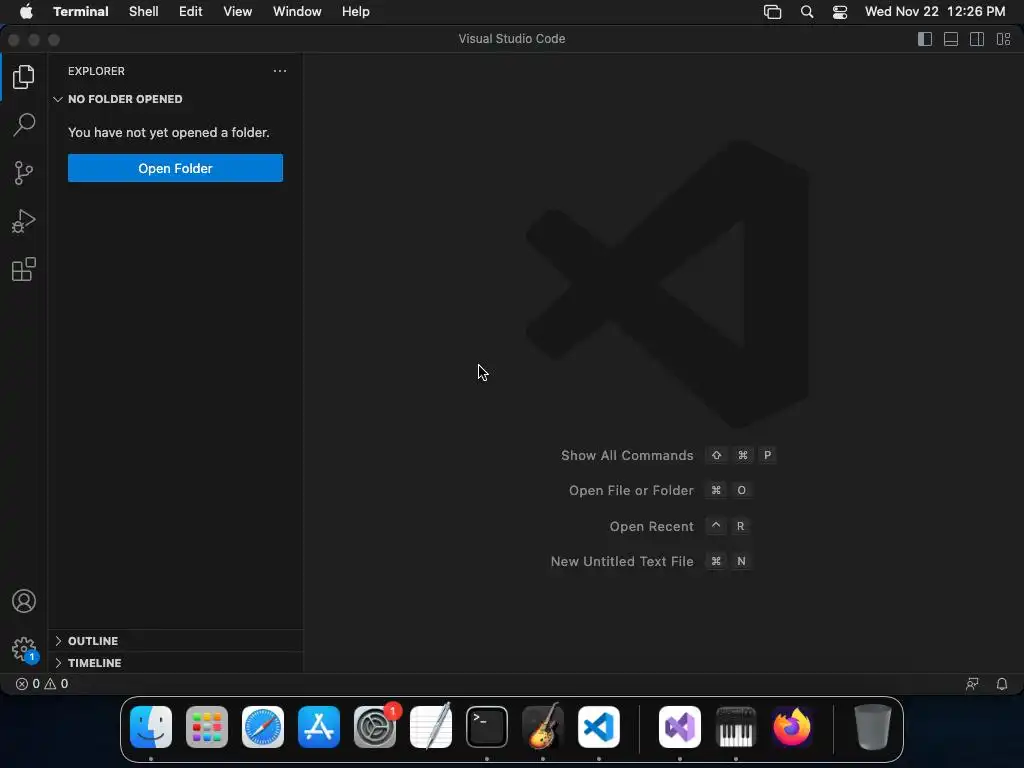1024x768 pixels.
Task: Open the Extensions view icon
Action: pyautogui.click(x=24, y=269)
